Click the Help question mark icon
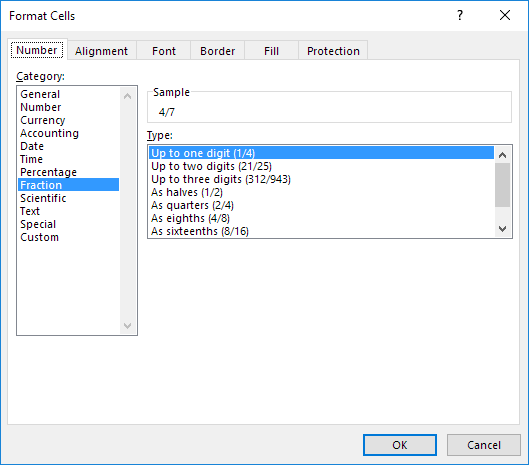This screenshot has width=529, height=465. (460, 15)
